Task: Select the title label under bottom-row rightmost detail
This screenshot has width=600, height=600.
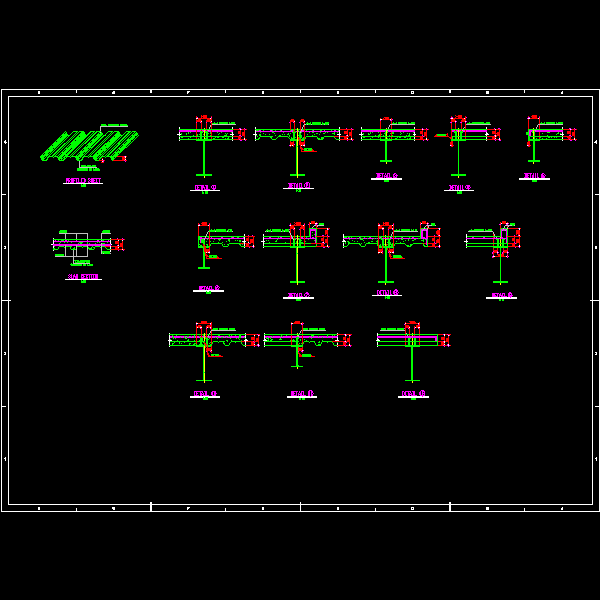Action: [413, 395]
